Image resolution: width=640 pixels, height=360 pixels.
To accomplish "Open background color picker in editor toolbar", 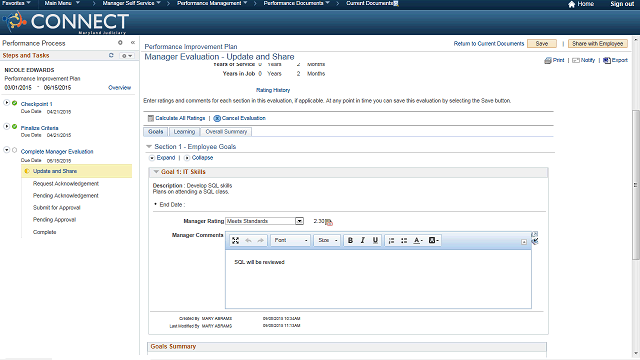I will coord(433,240).
